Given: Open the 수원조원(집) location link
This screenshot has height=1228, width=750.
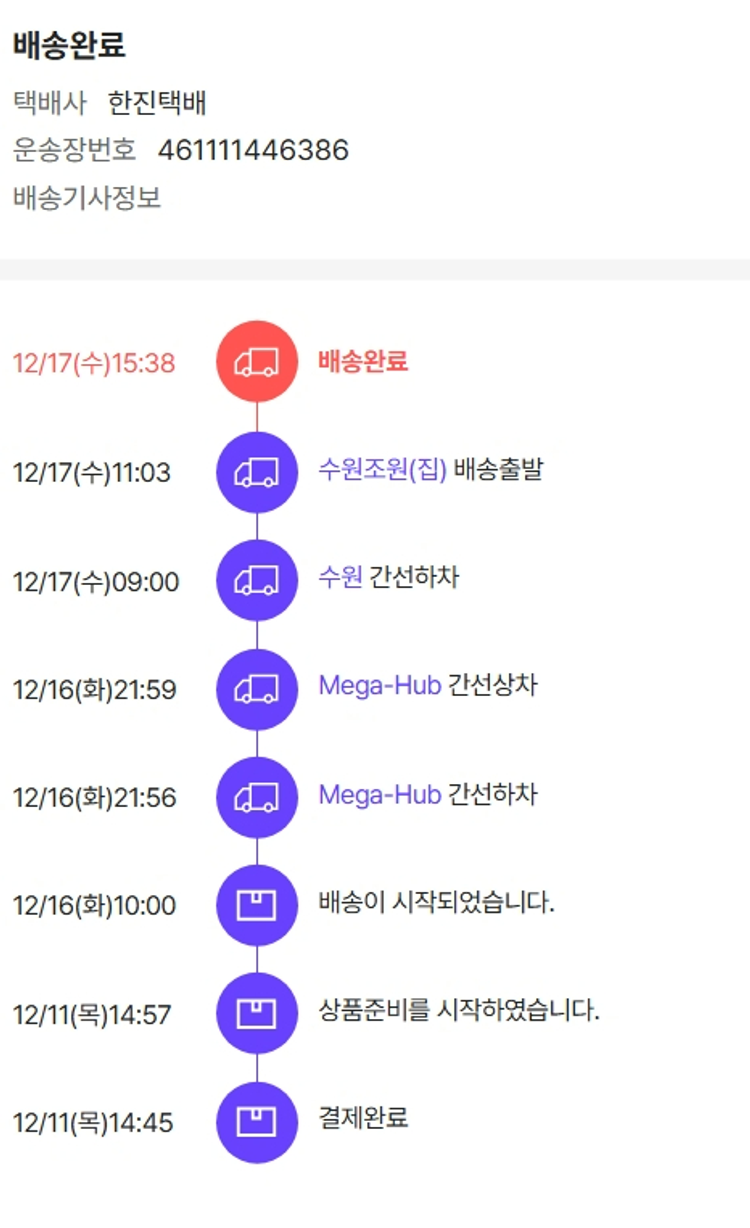Looking at the screenshot, I should coord(382,469).
